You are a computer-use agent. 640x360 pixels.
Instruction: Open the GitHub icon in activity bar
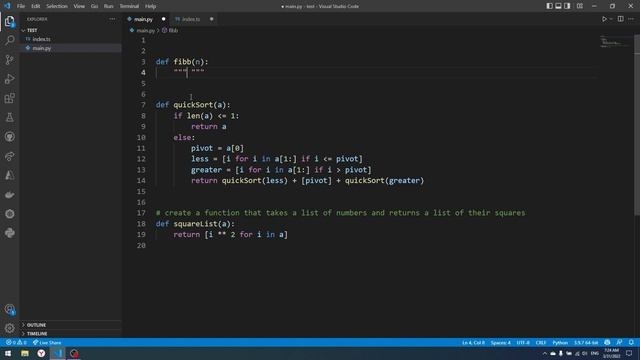click(x=9, y=137)
